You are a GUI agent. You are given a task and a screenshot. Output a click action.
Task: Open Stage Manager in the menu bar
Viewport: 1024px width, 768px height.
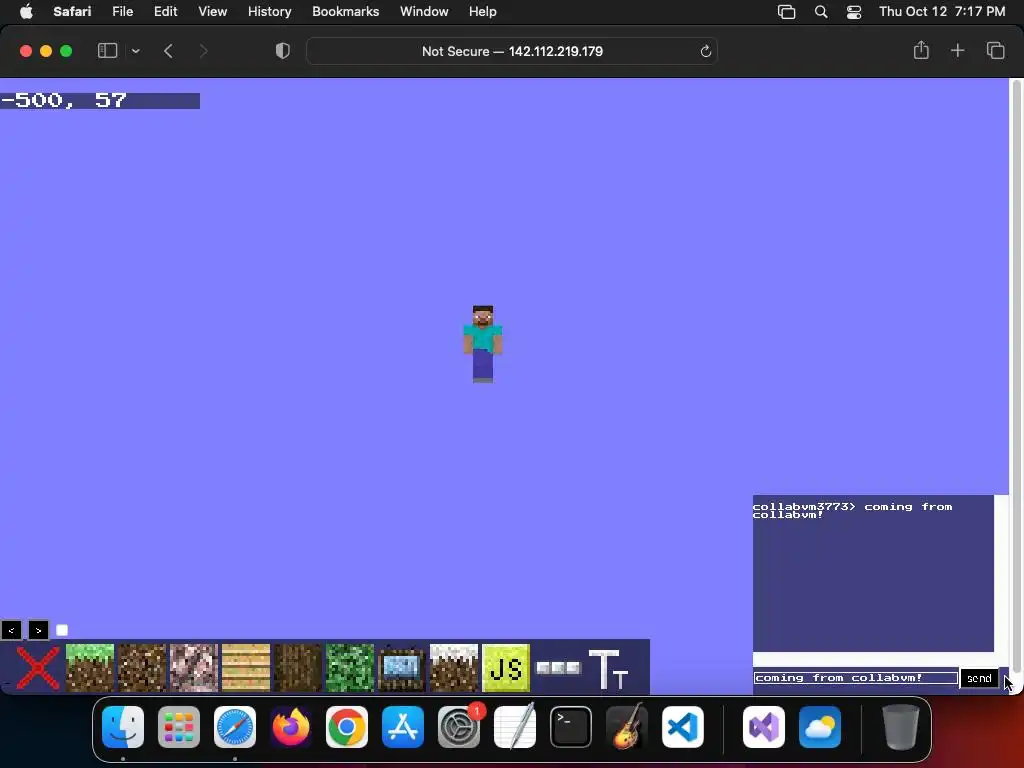[786, 12]
